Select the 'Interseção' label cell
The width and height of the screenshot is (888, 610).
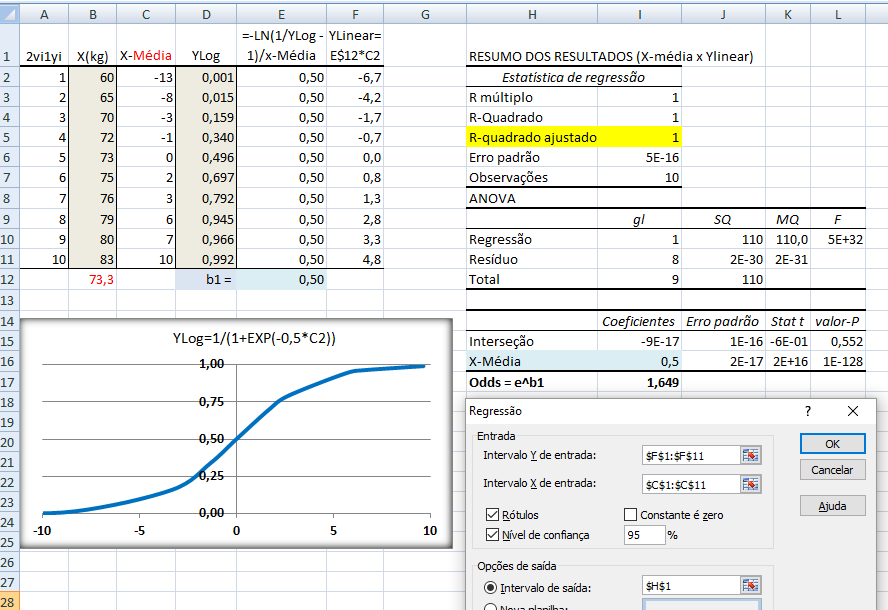(x=532, y=341)
